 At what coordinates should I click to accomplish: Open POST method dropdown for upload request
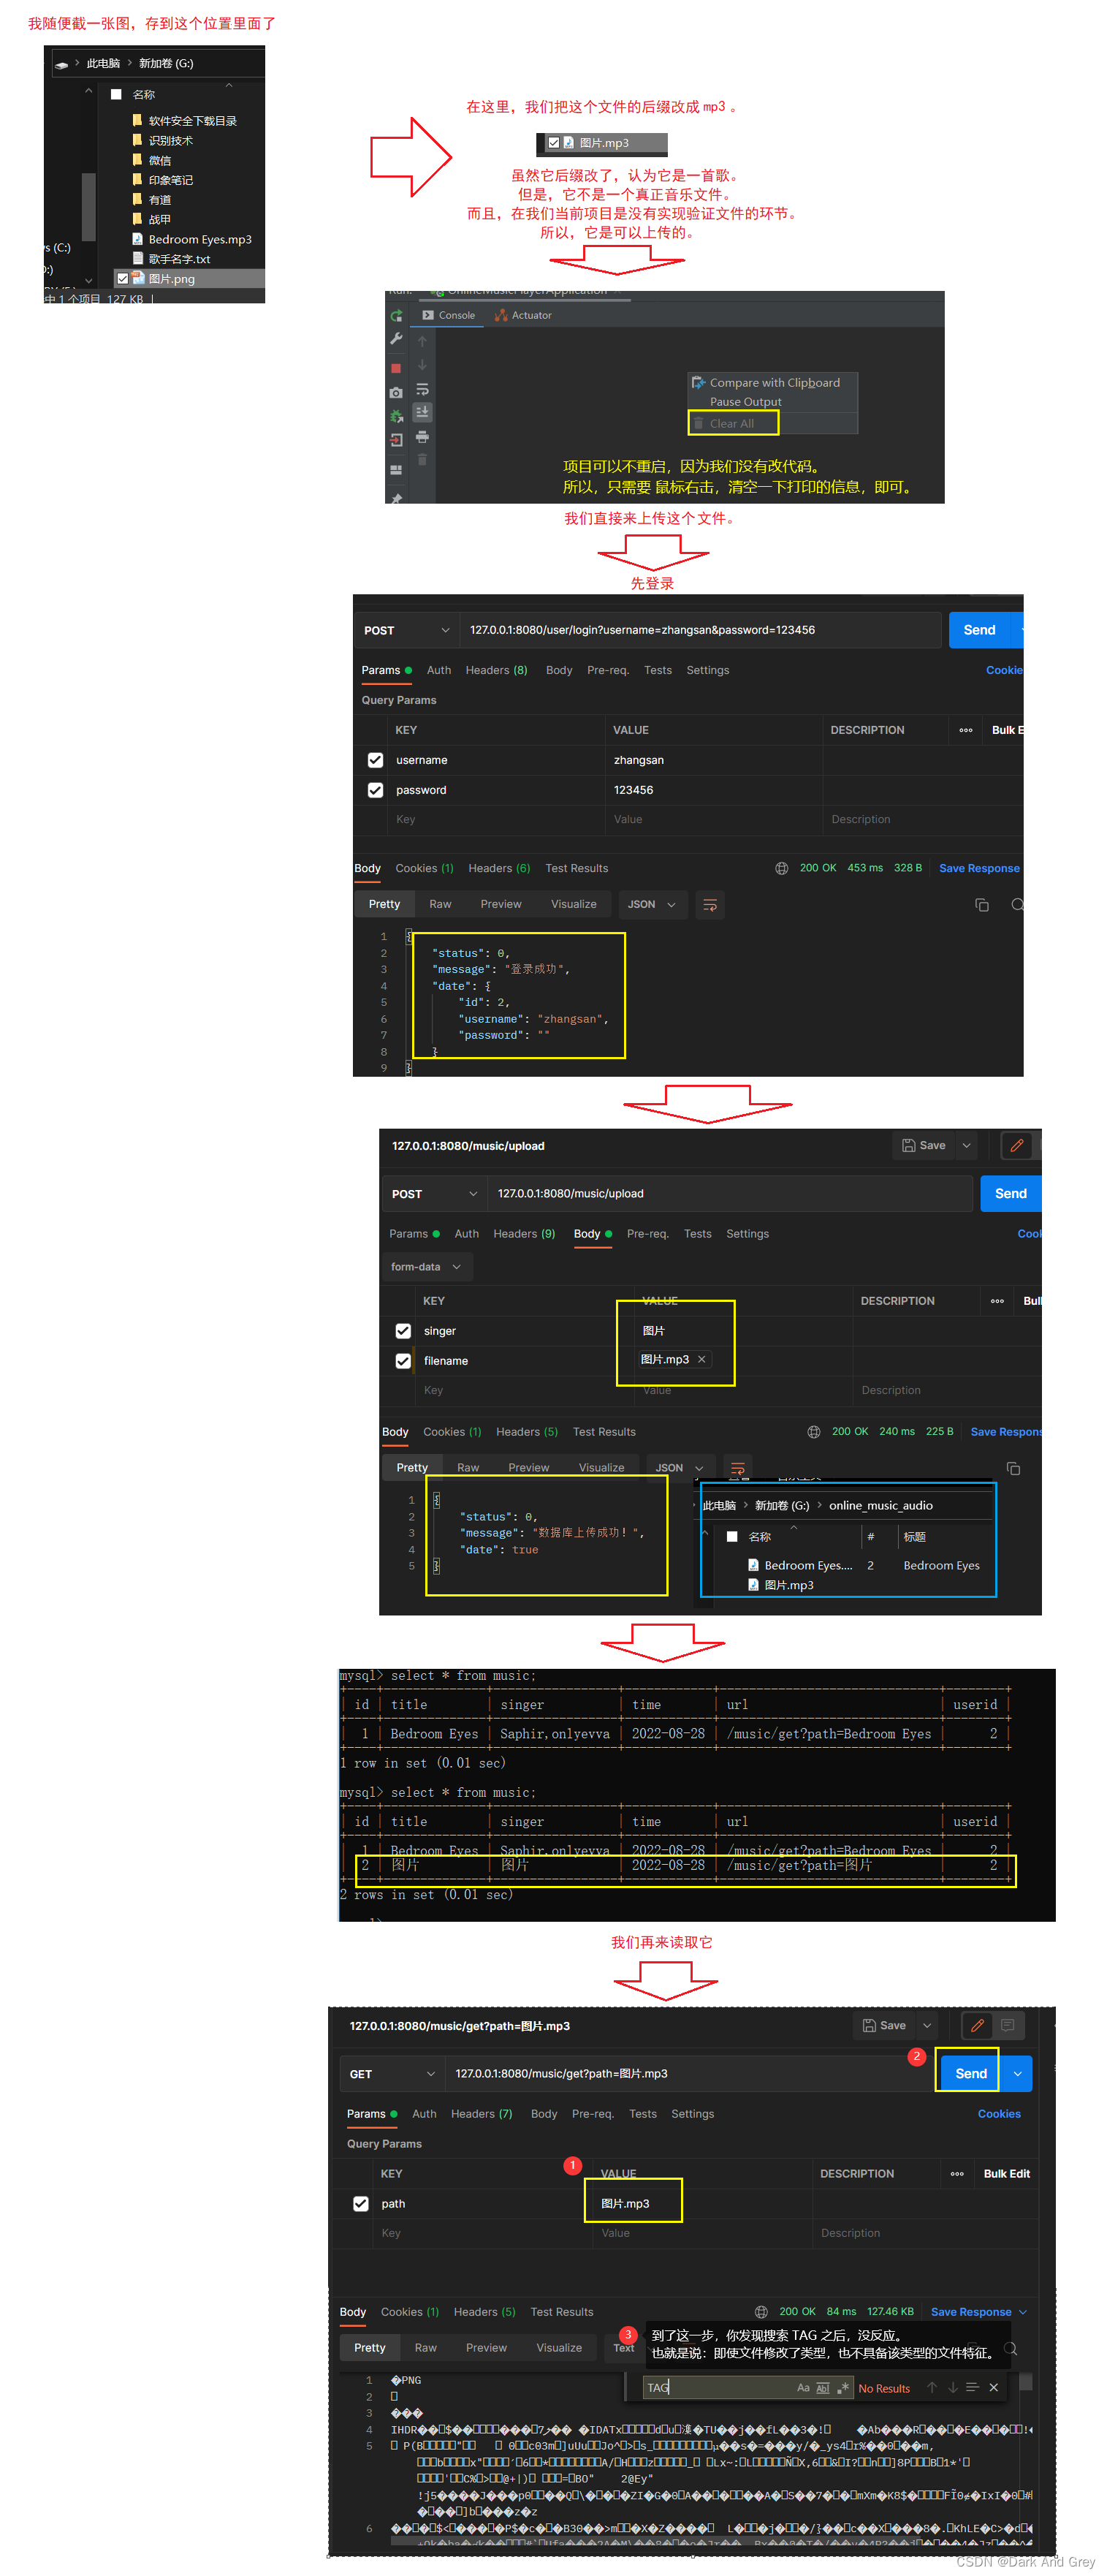point(435,1195)
